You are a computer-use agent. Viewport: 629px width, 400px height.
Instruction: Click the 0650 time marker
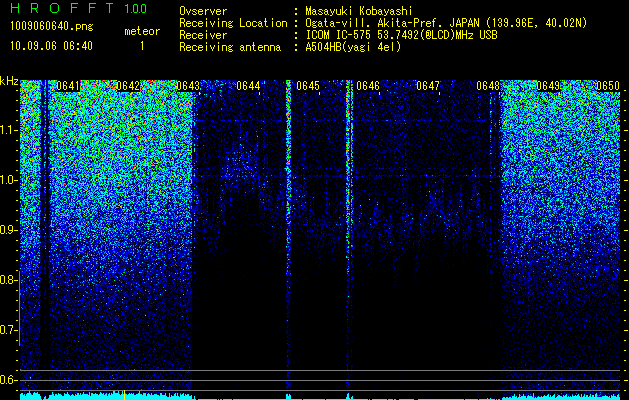[x=608, y=86]
